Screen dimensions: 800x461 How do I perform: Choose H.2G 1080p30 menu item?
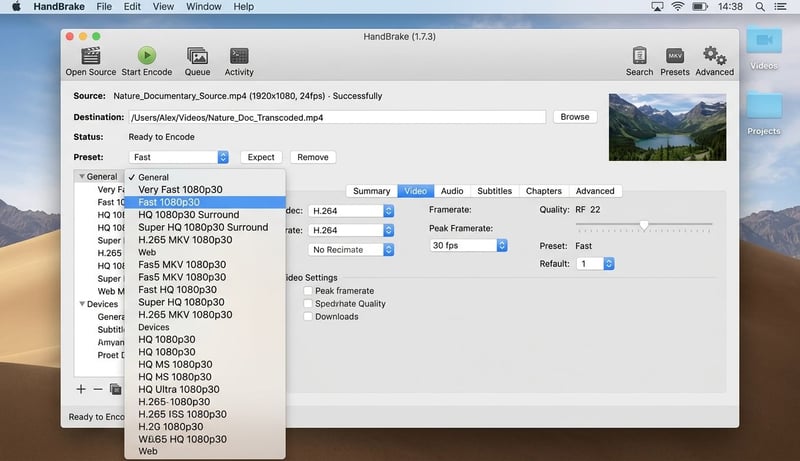point(205,427)
